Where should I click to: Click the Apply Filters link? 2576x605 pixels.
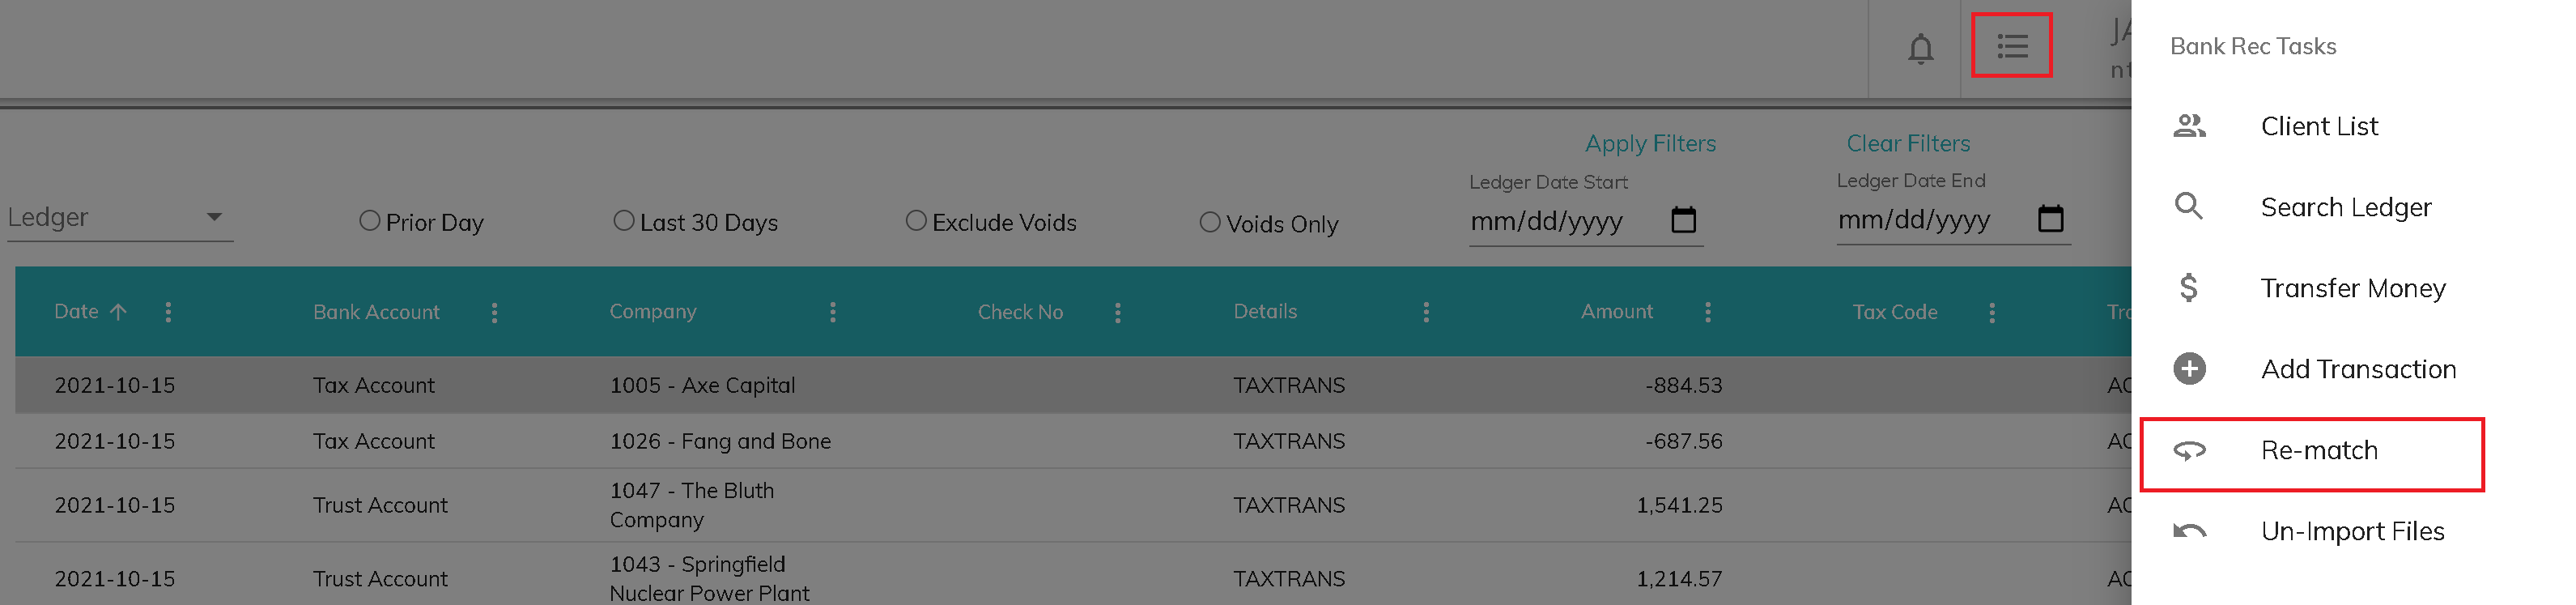click(x=1650, y=144)
